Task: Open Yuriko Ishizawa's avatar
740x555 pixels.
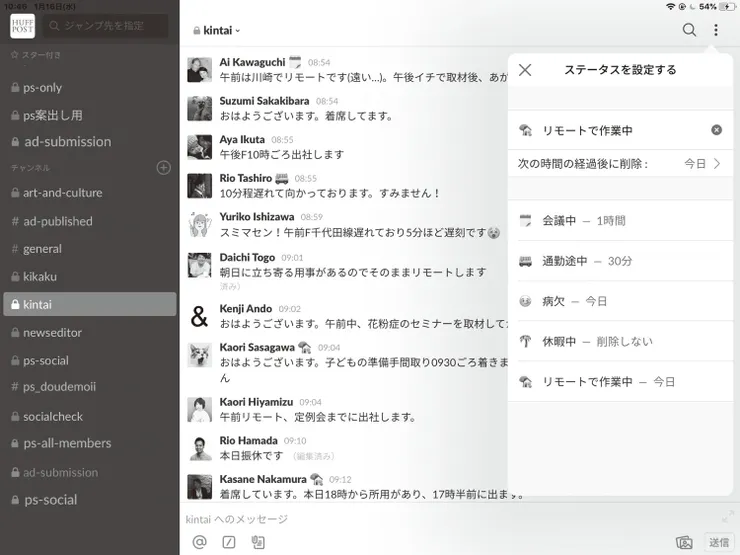Action: coord(199,225)
